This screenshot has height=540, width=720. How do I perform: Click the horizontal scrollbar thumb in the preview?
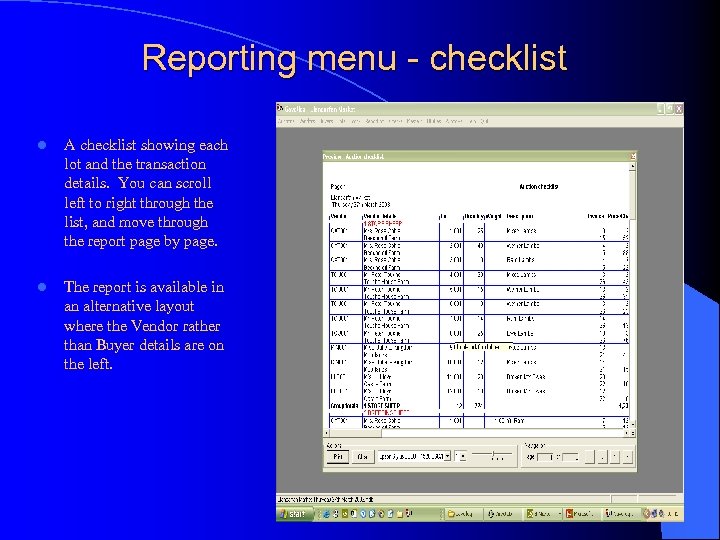356,433
